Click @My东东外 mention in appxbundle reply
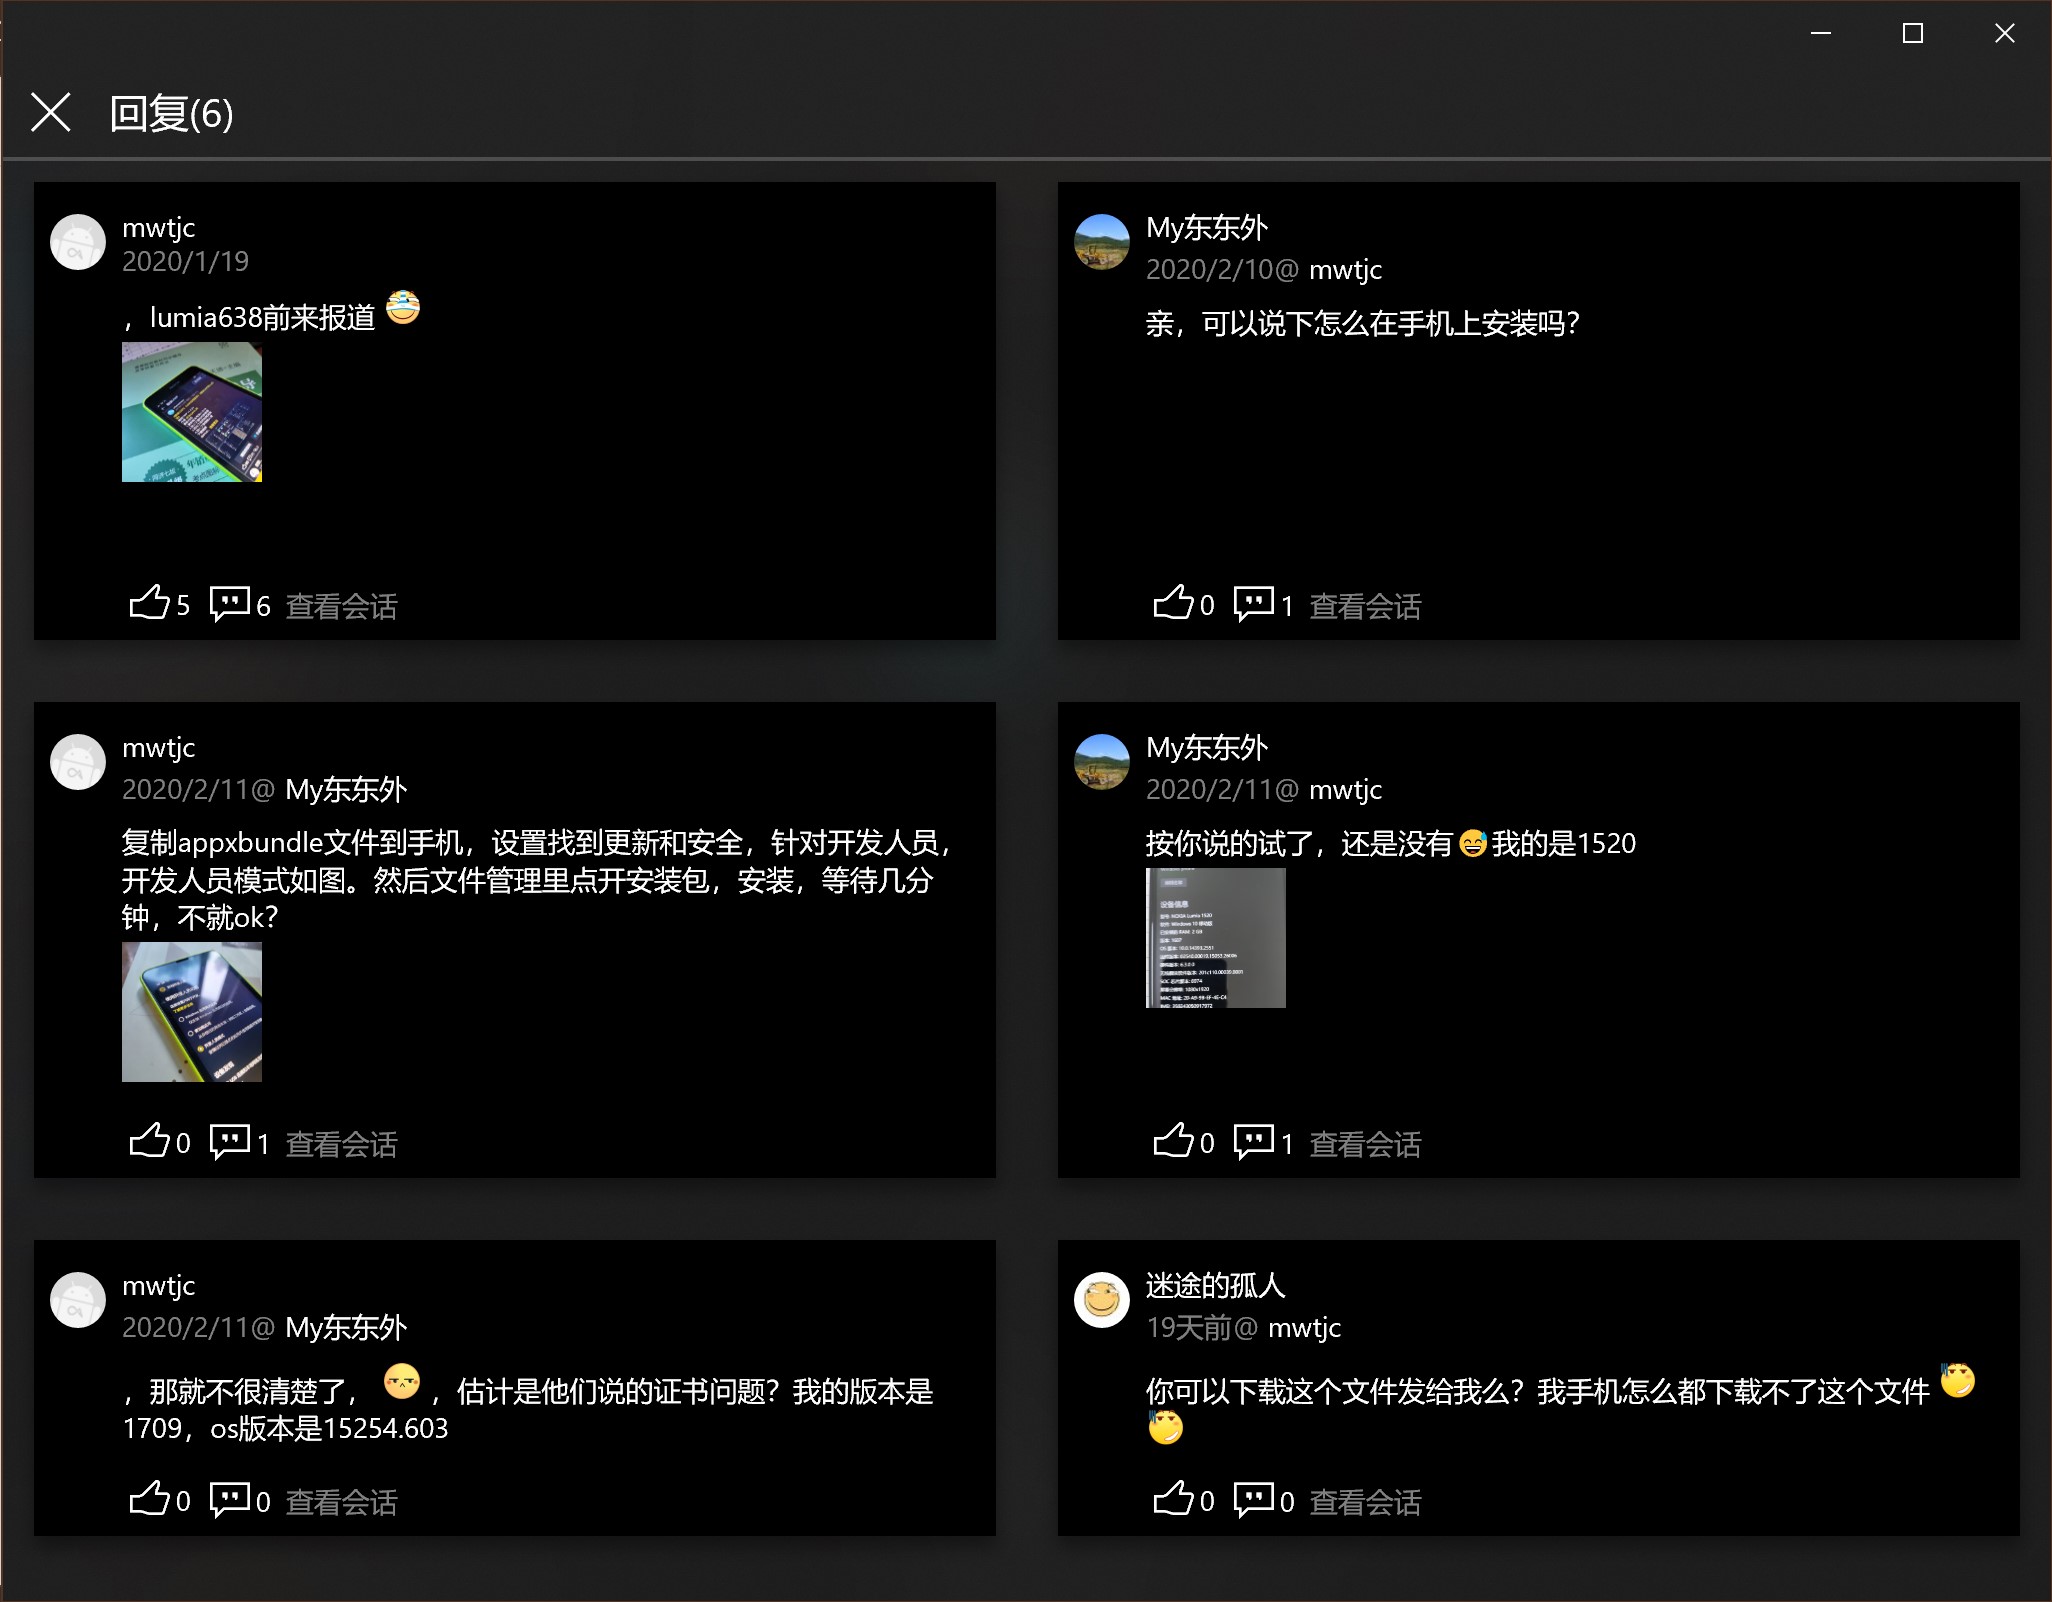This screenshot has width=2052, height=1602. [346, 790]
